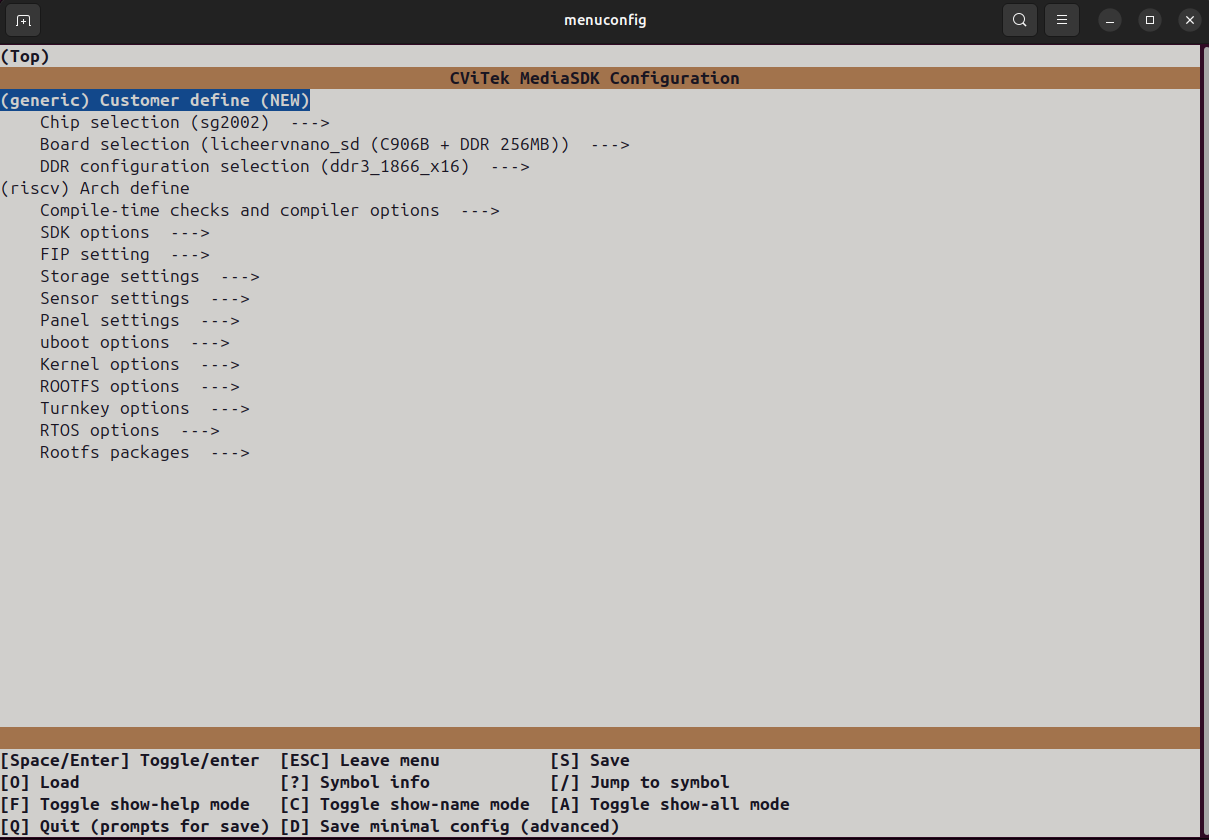Enter the Storage settings submenu
The width and height of the screenshot is (1209, 840).
(x=150, y=276)
